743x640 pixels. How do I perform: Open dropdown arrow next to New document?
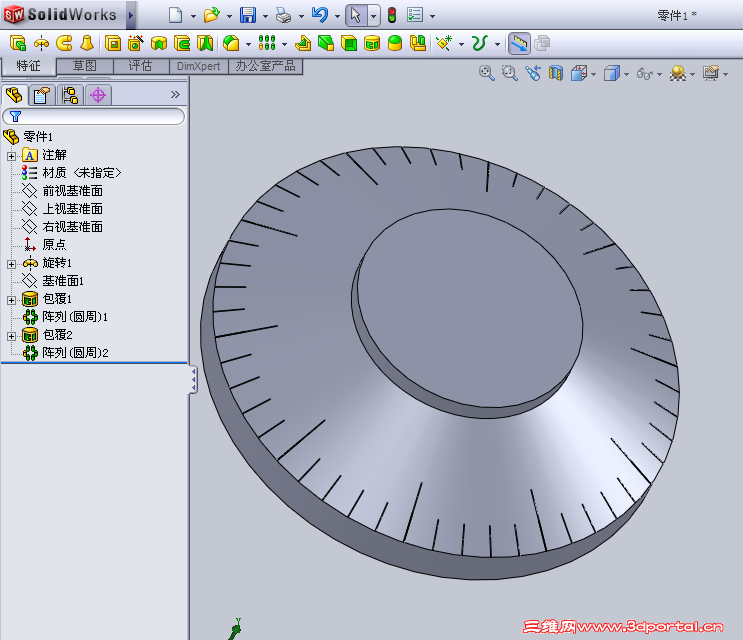tap(193, 16)
